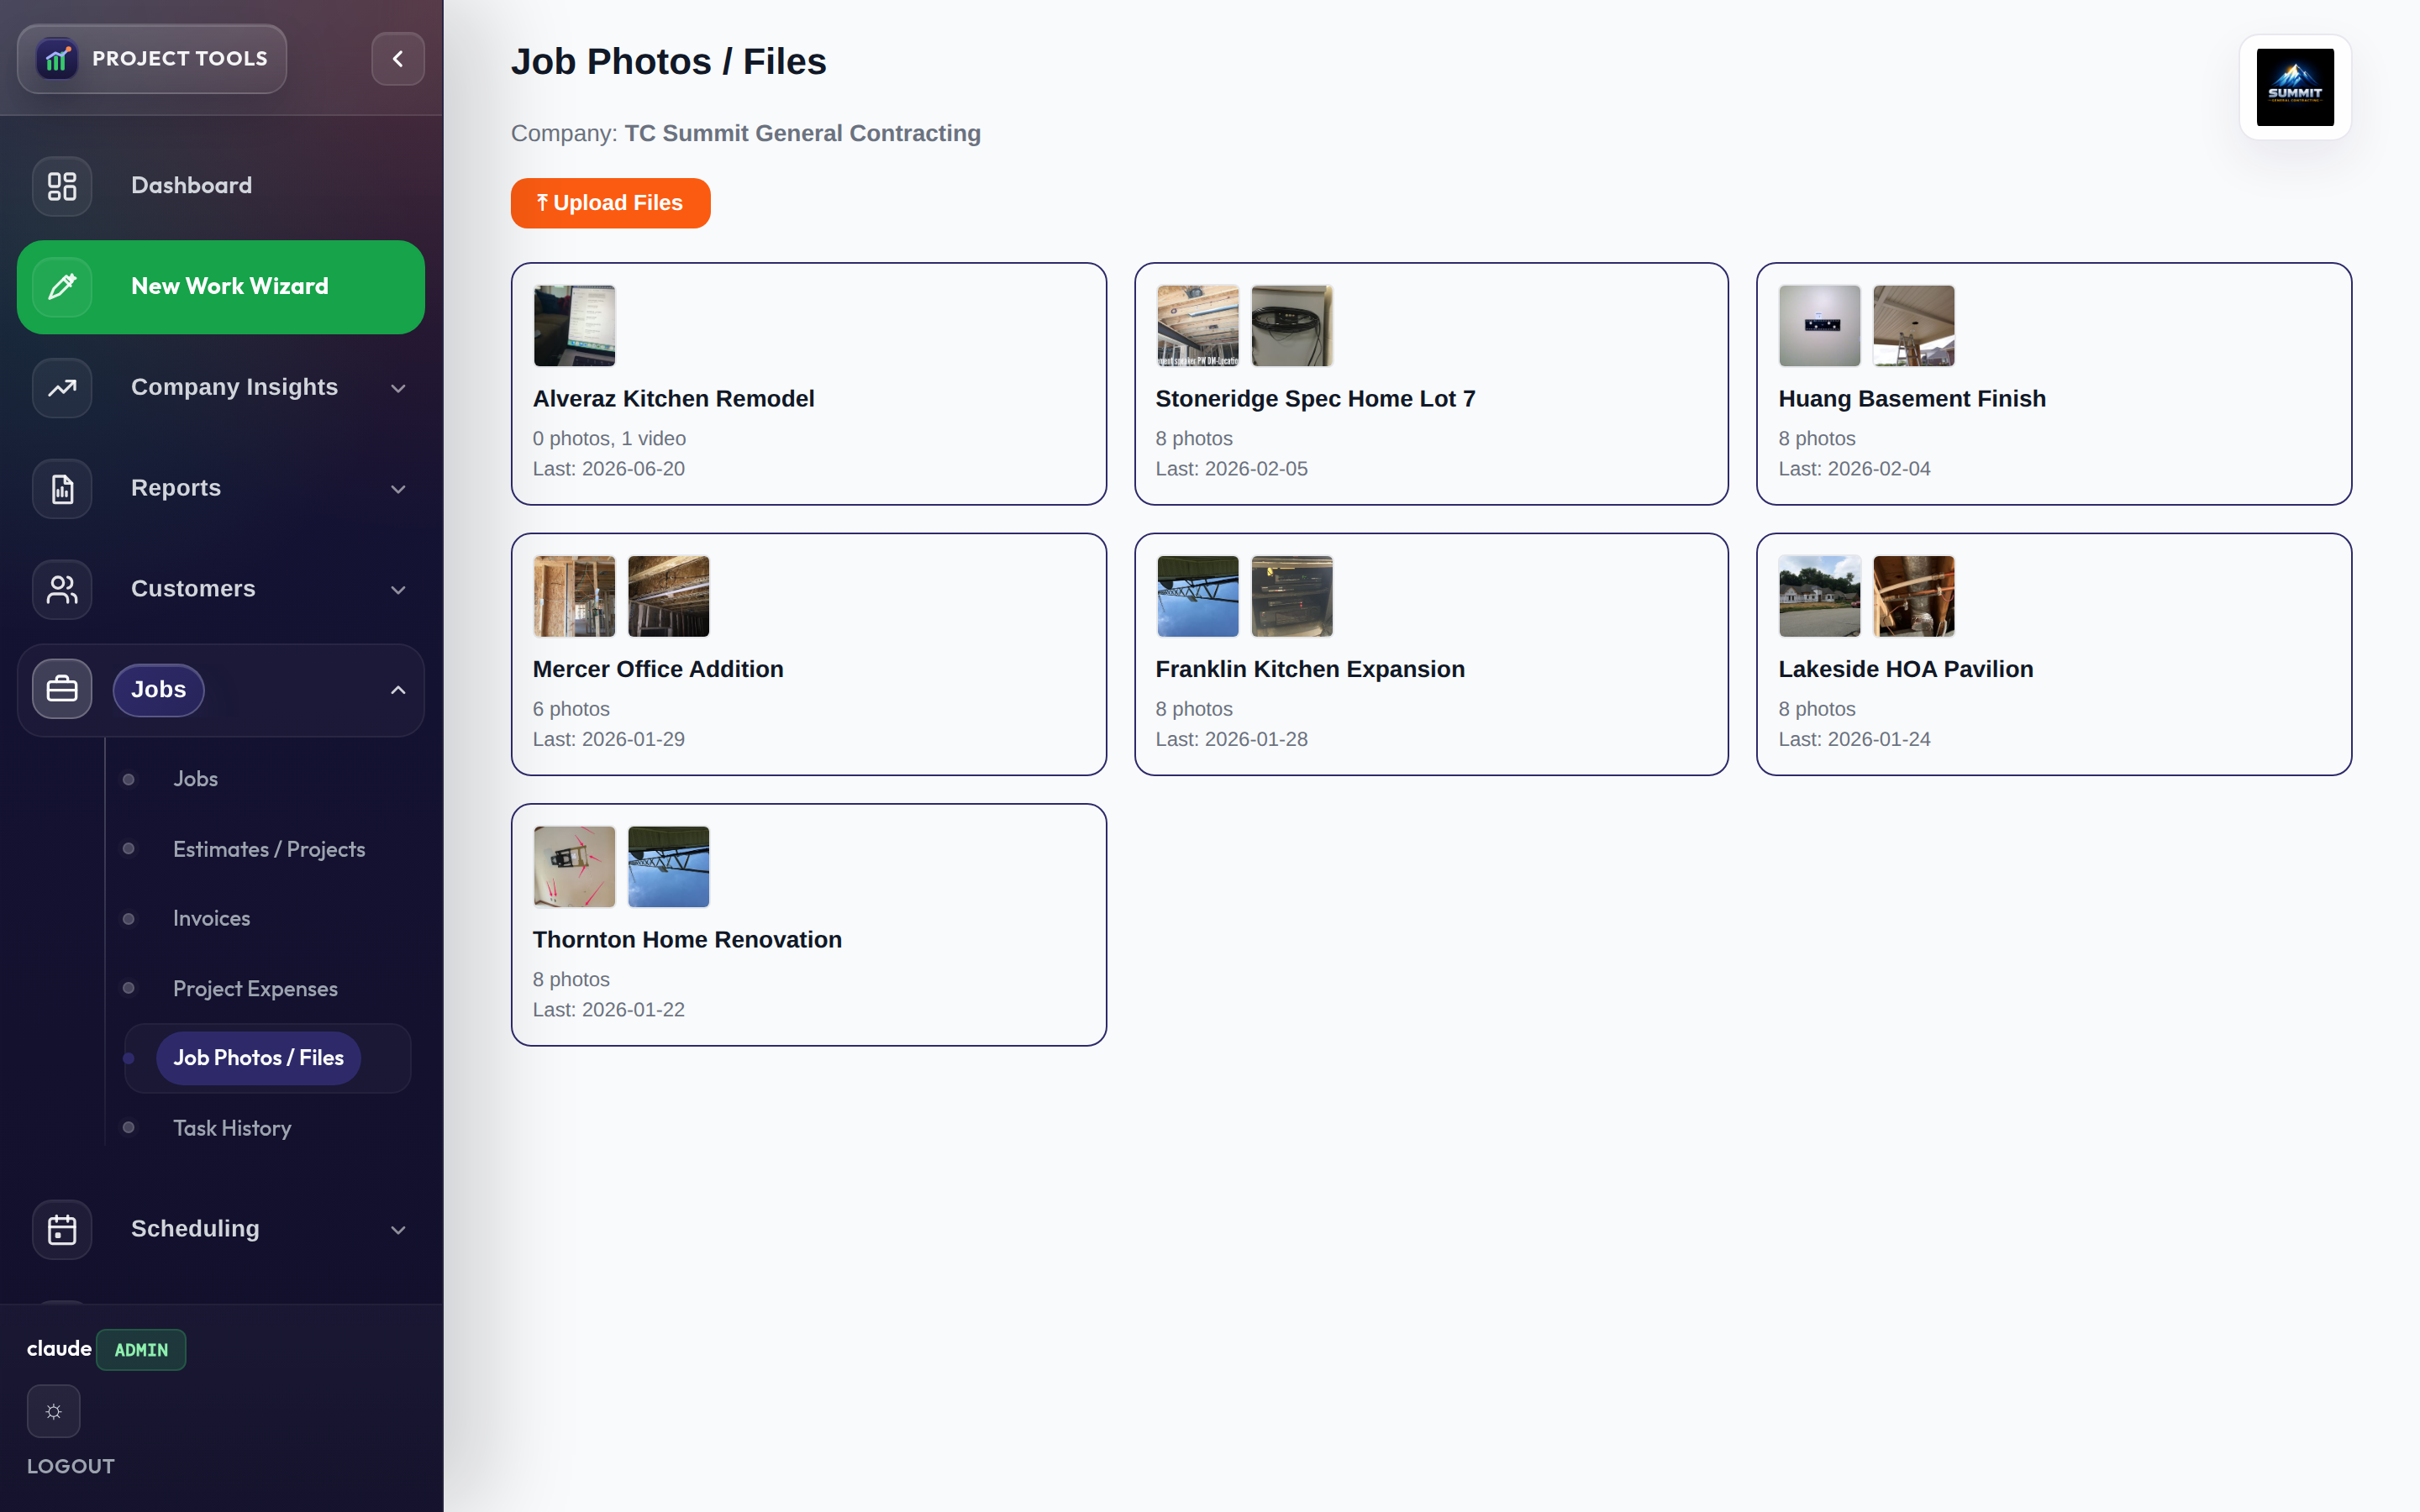Click the LOGOUT link
2420x1512 pixels.
[x=71, y=1466]
